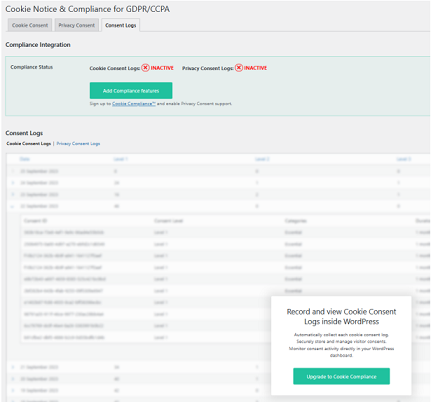This screenshot has width=431, height=402.
Task: Select the Consent Logs tab
Action: coord(121,25)
